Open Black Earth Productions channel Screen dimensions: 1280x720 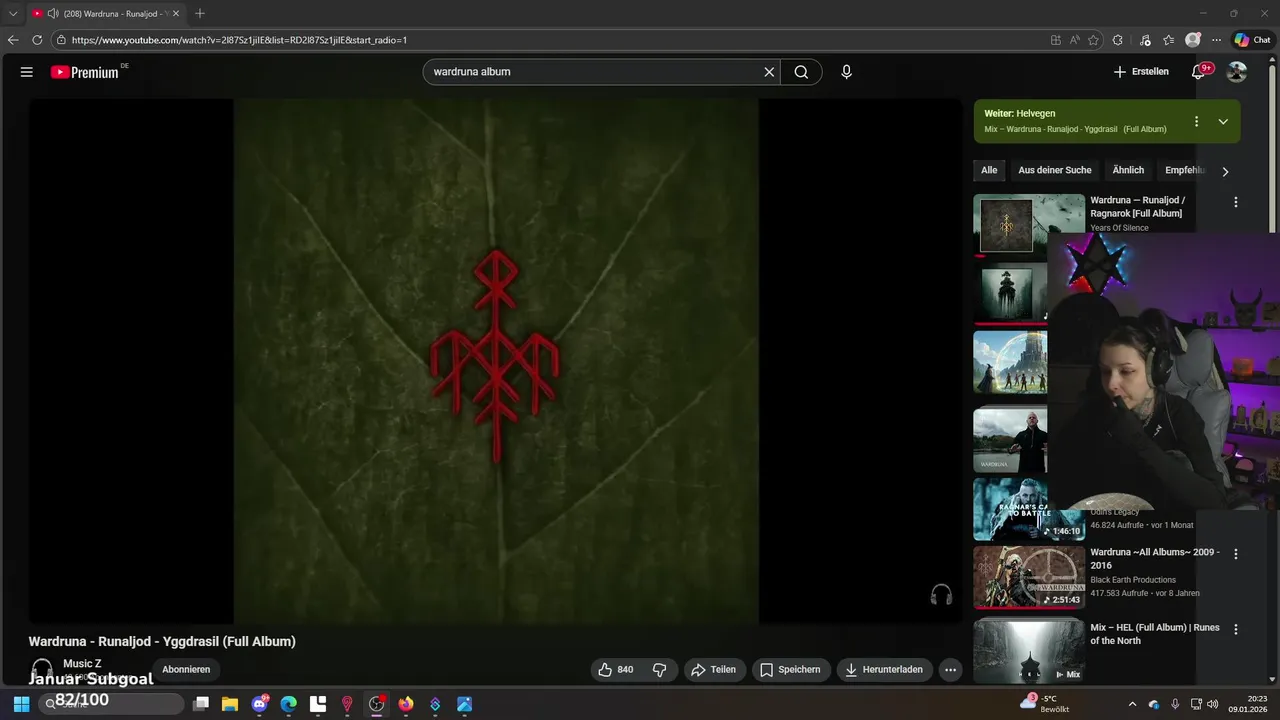click(1133, 580)
